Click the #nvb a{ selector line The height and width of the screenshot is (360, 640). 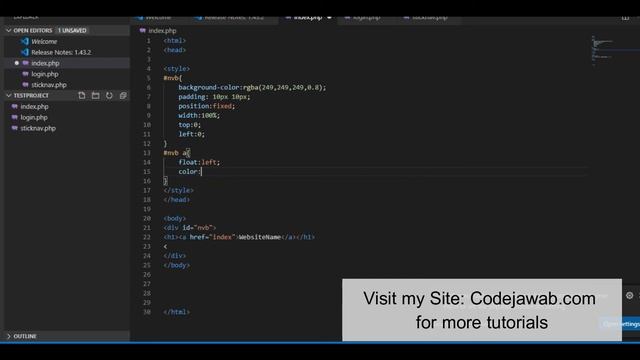click(177, 153)
